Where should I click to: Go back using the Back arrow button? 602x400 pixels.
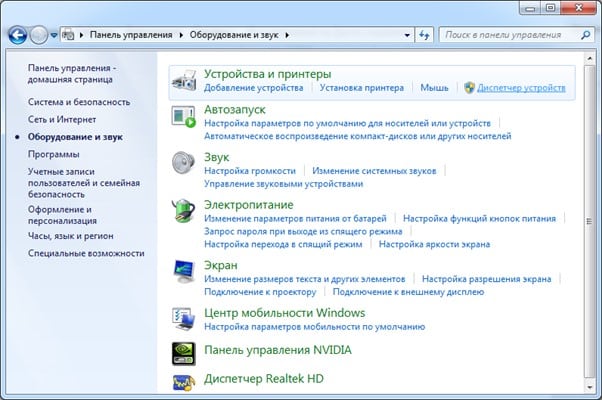(x=17, y=35)
